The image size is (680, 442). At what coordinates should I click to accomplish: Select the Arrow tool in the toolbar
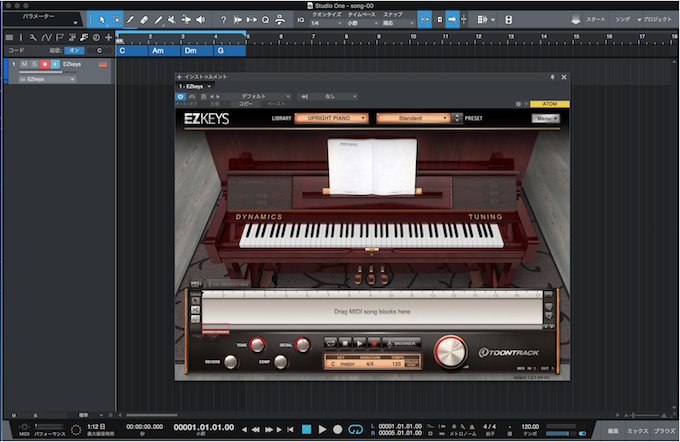pyautogui.click(x=102, y=20)
